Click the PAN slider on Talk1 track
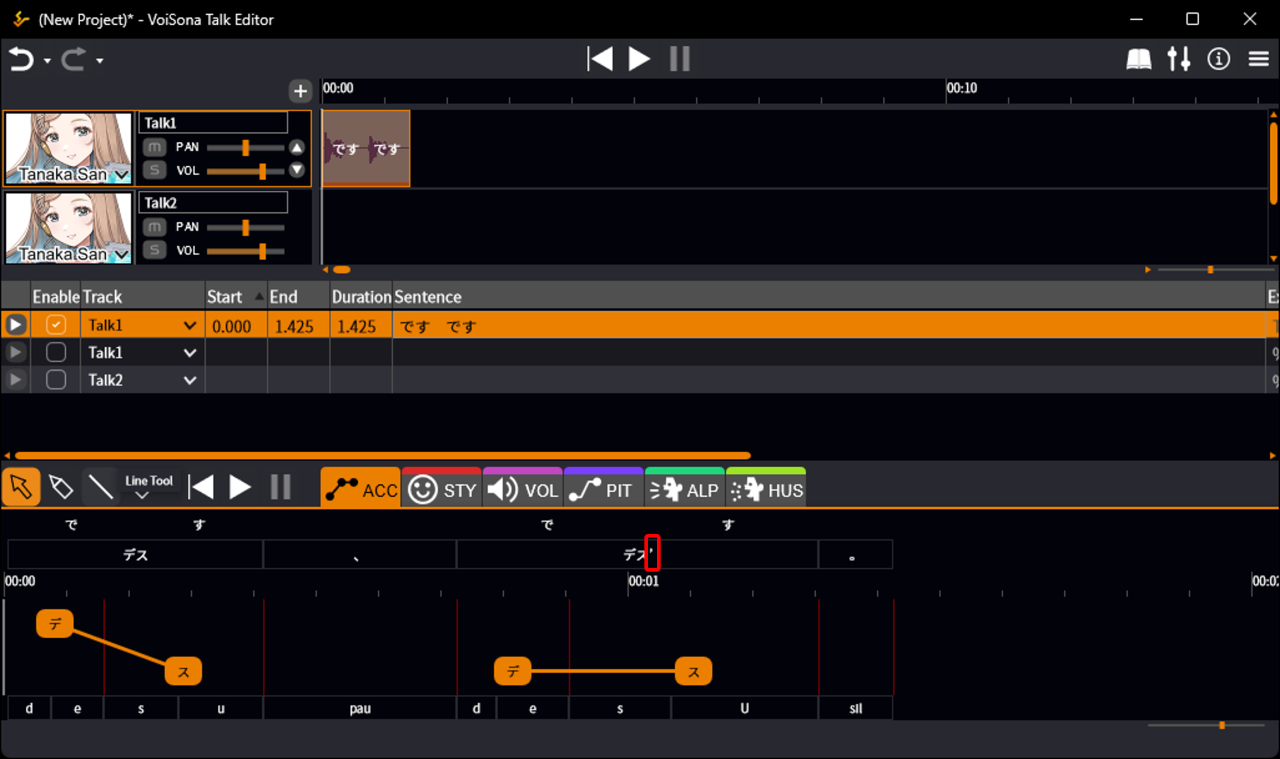The image size is (1280, 759). pyautogui.click(x=245, y=147)
